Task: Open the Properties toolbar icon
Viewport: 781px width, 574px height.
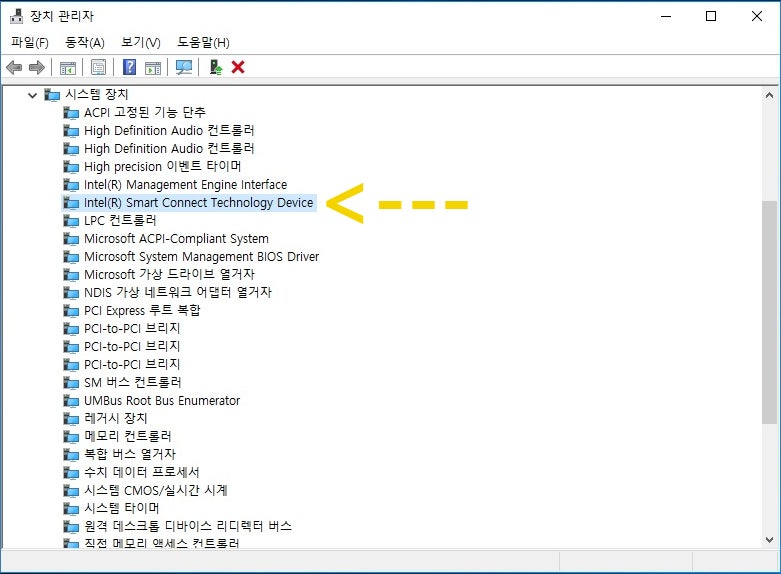Action: 99,67
